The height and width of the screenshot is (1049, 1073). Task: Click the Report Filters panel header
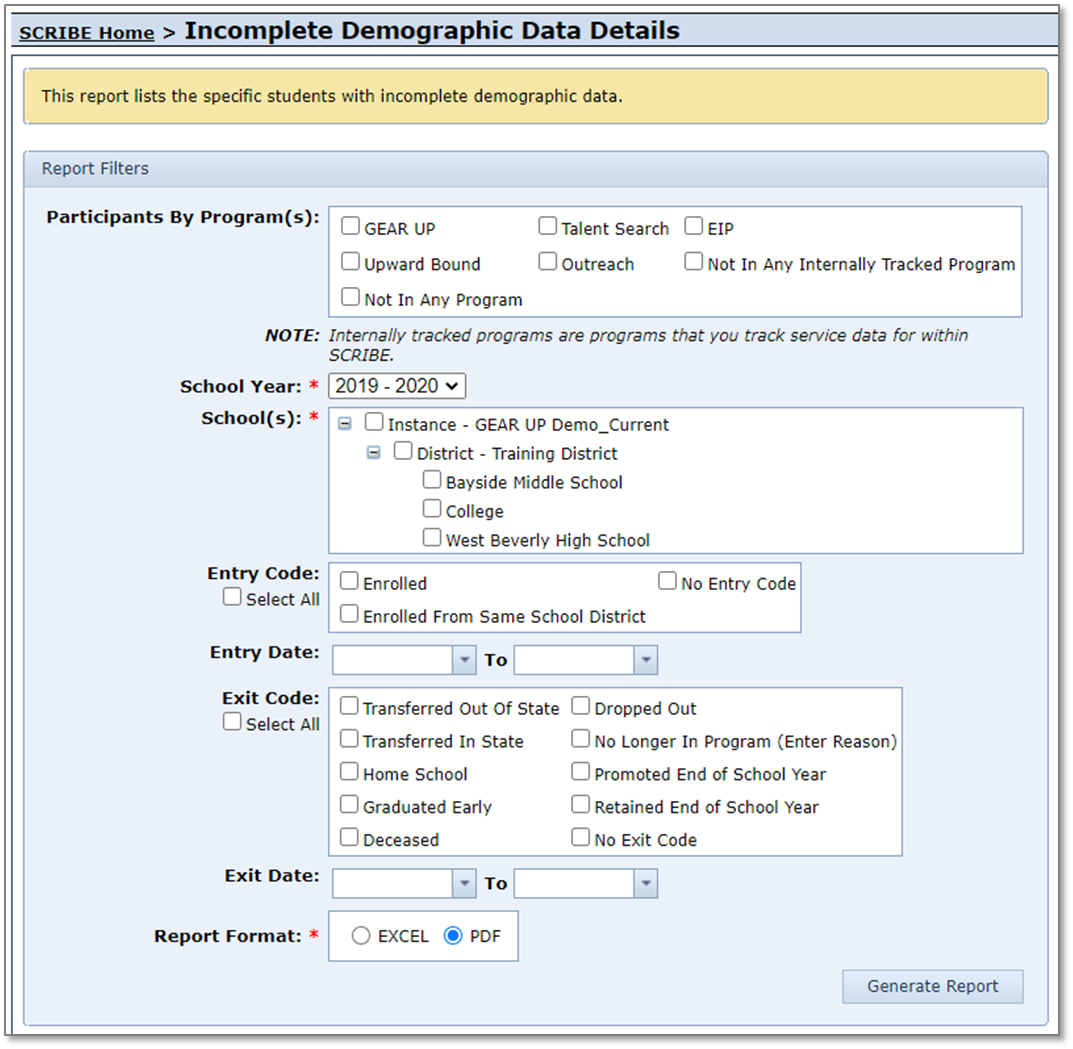point(536,169)
